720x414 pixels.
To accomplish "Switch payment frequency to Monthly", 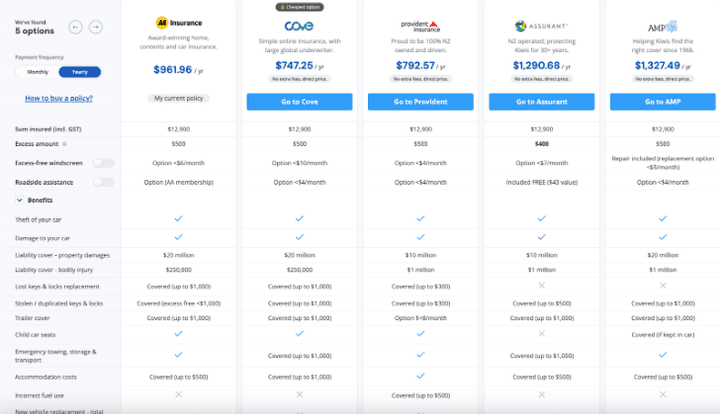I will click(x=38, y=72).
